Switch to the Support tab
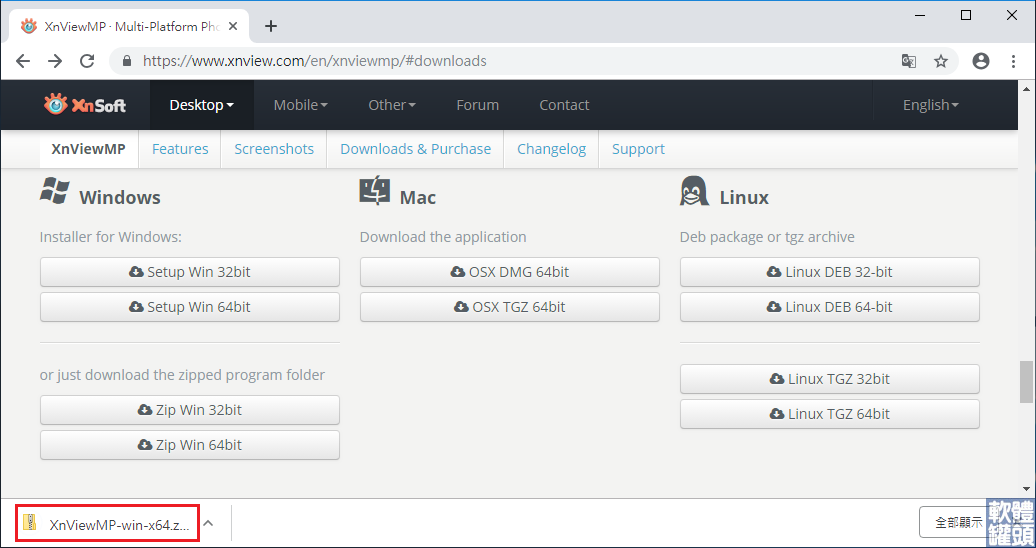 (638, 149)
